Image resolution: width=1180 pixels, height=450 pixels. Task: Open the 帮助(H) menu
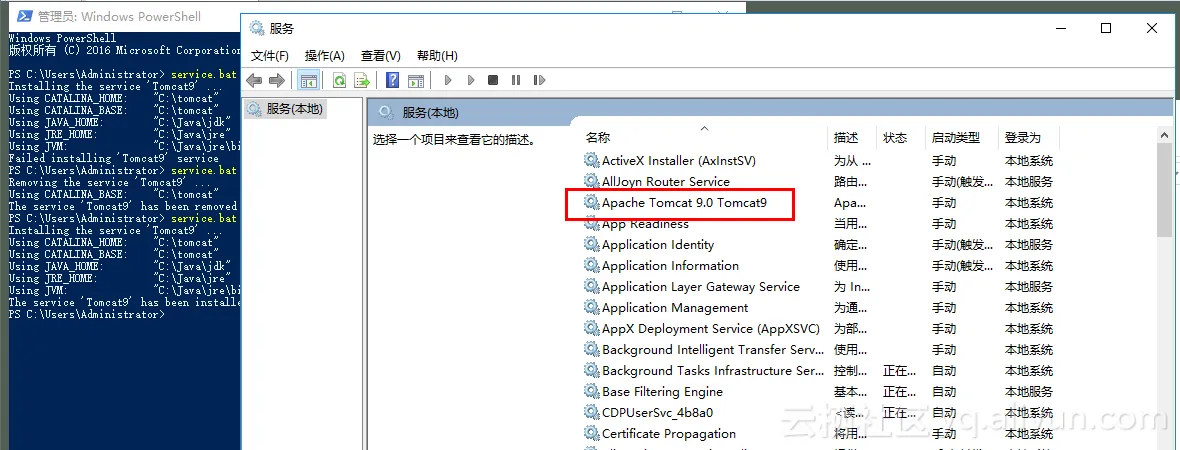437,56
